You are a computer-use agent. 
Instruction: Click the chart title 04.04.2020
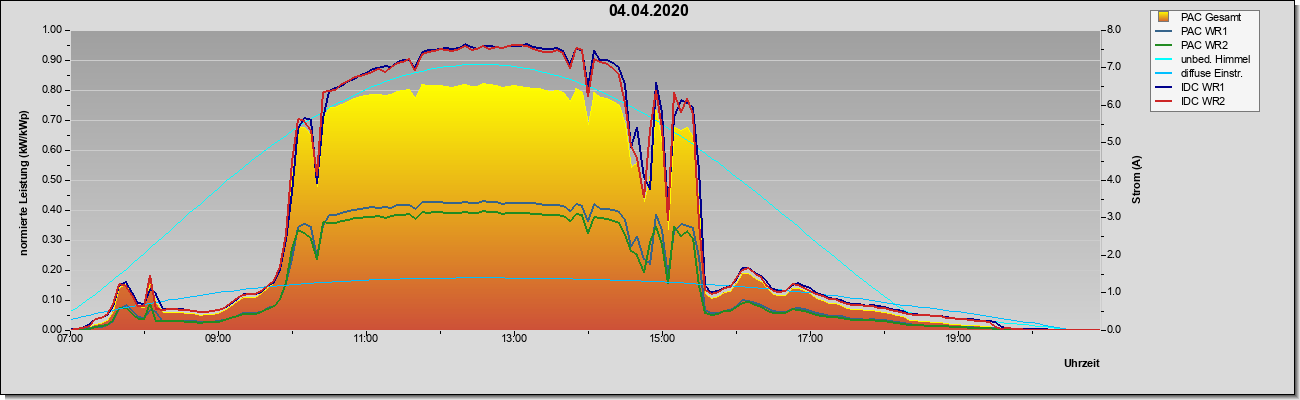[x=648, y=11]
